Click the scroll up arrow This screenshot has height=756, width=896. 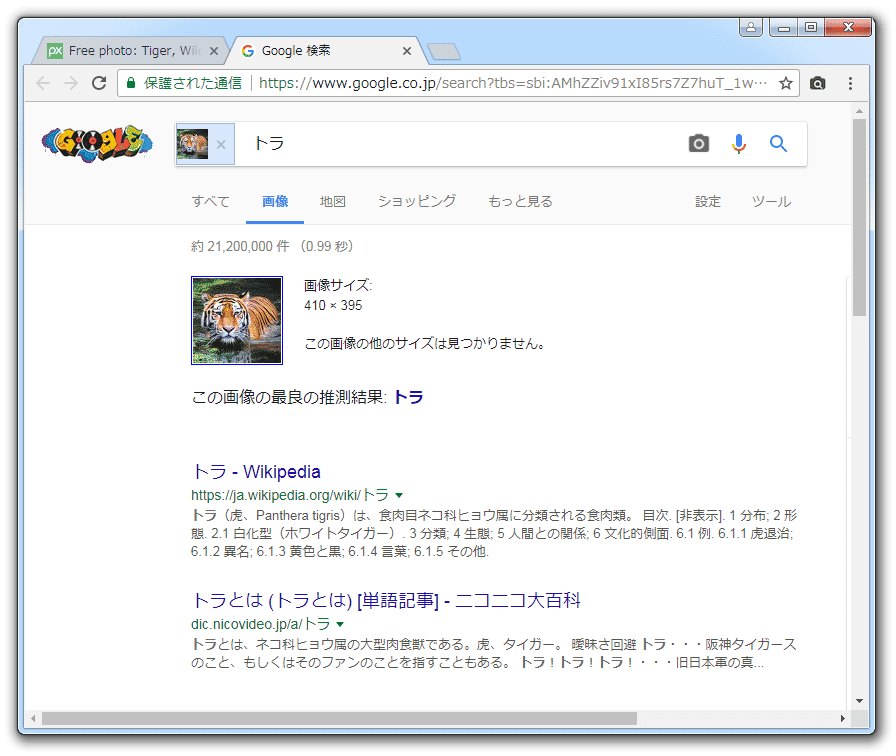[x=859, y=111]
